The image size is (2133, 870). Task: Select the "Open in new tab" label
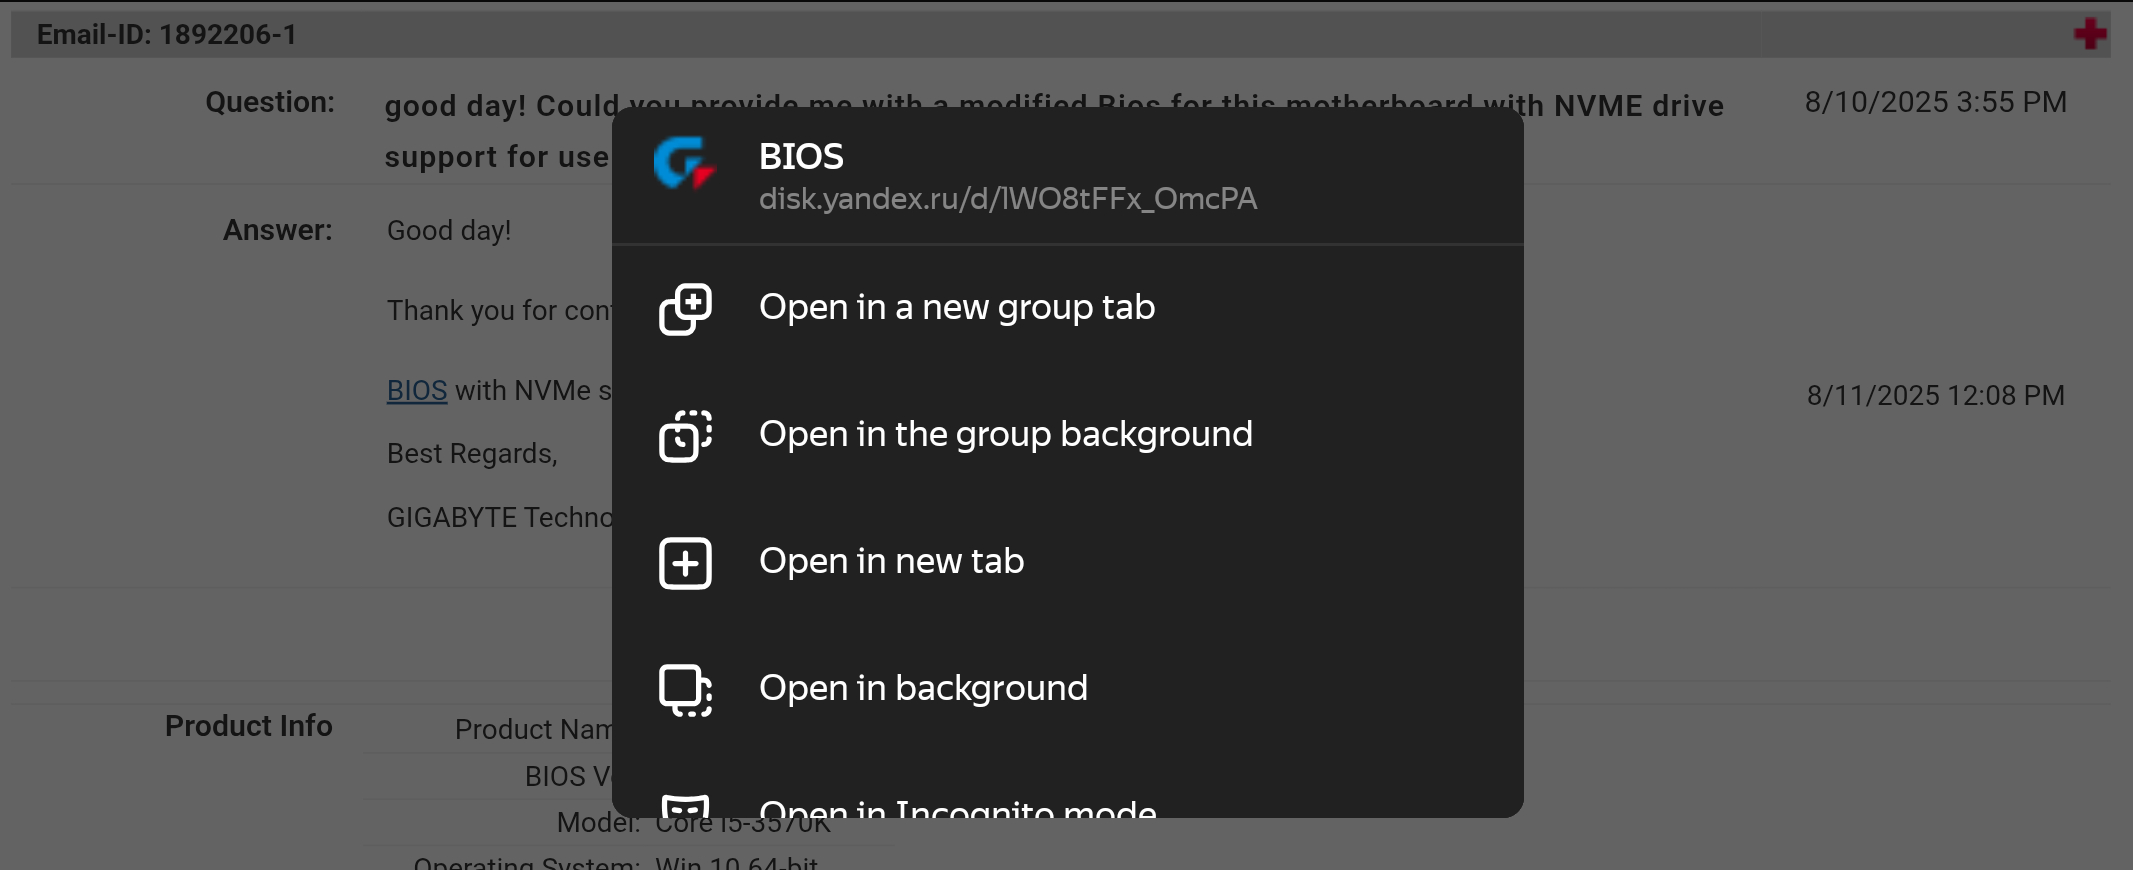(x=891, y=561)
